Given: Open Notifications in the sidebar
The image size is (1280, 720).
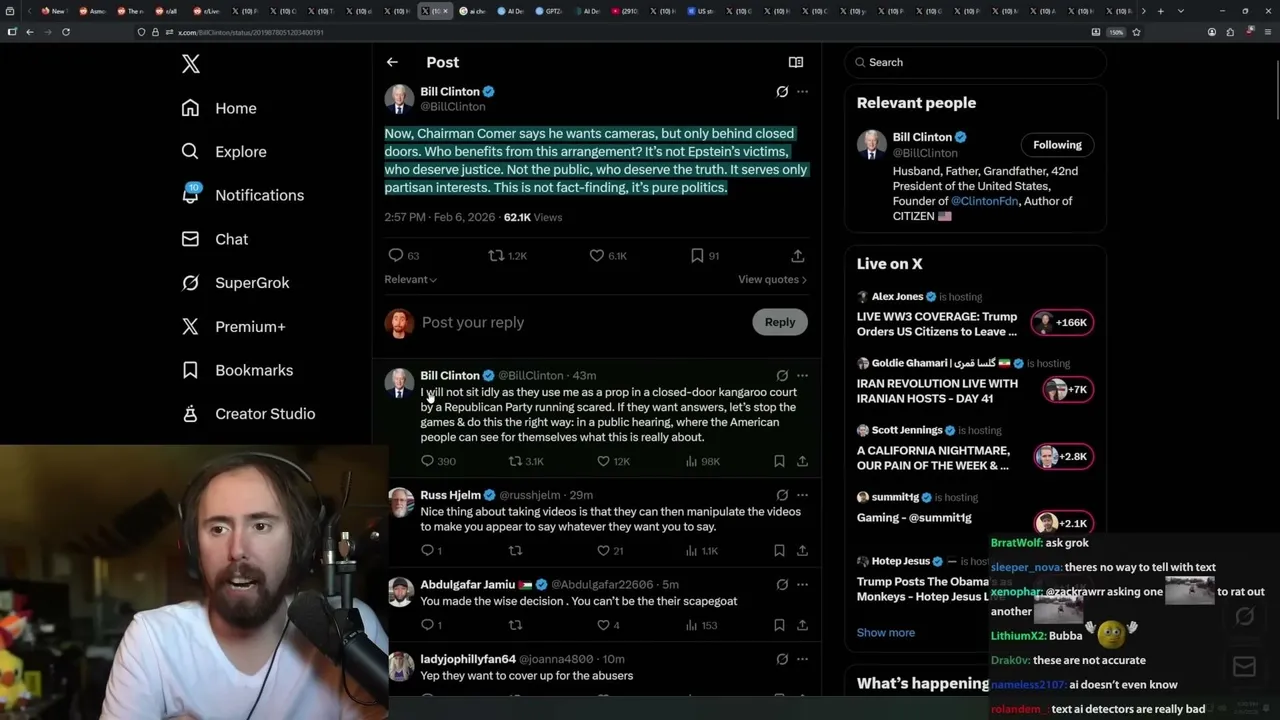Looking at the screenshot, I should tap(243, 195).
